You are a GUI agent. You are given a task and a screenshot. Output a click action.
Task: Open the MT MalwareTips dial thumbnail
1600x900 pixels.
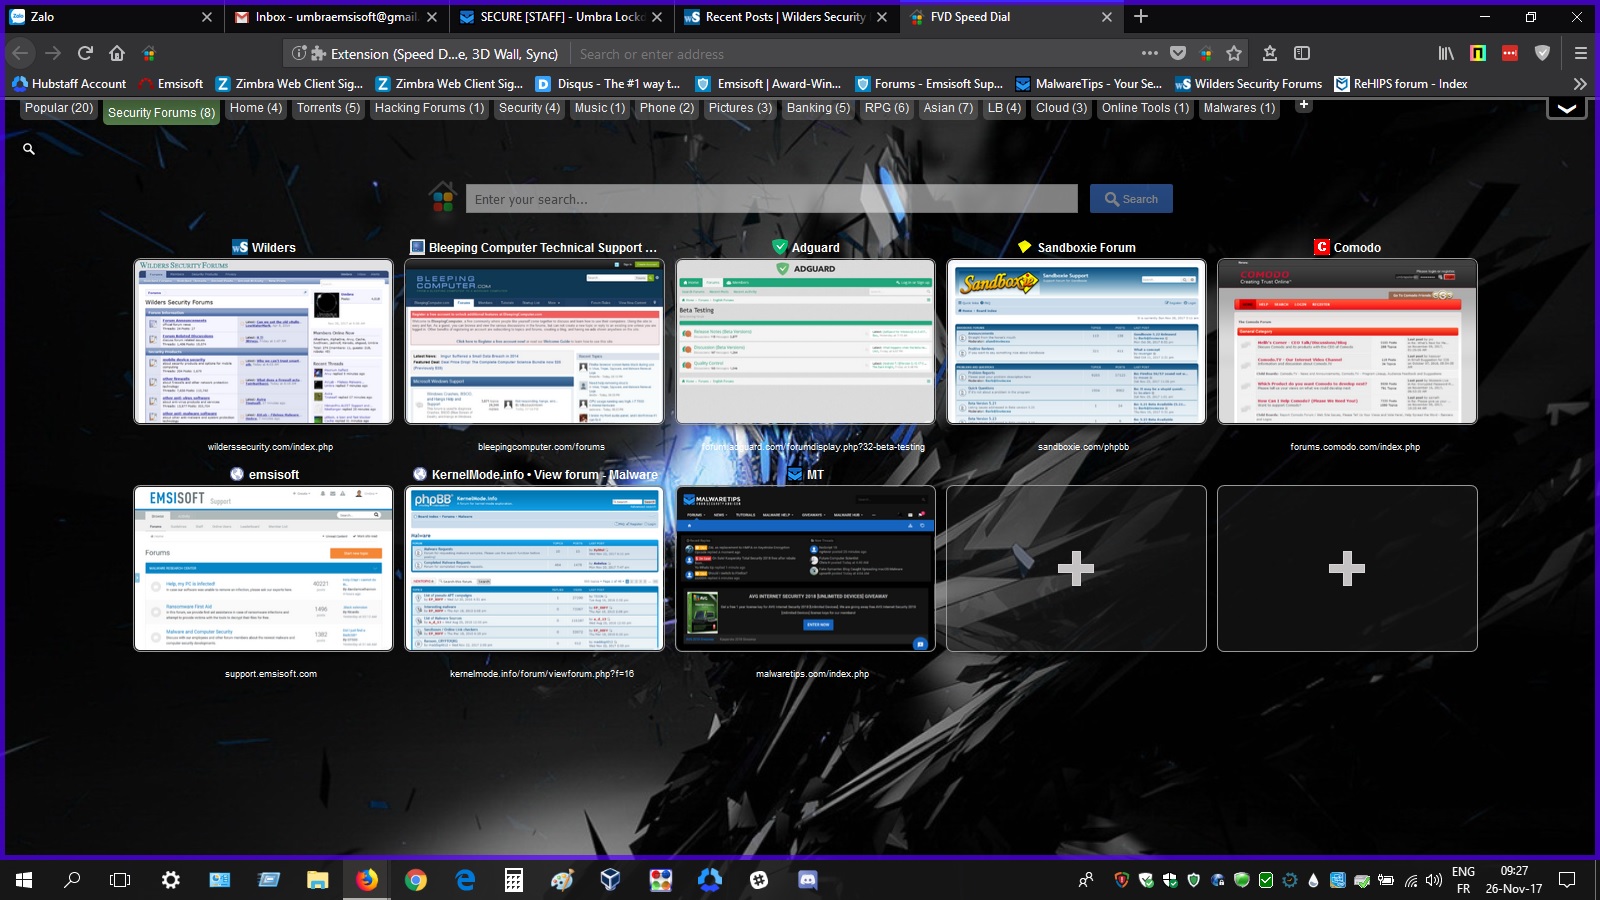[806, 568]
